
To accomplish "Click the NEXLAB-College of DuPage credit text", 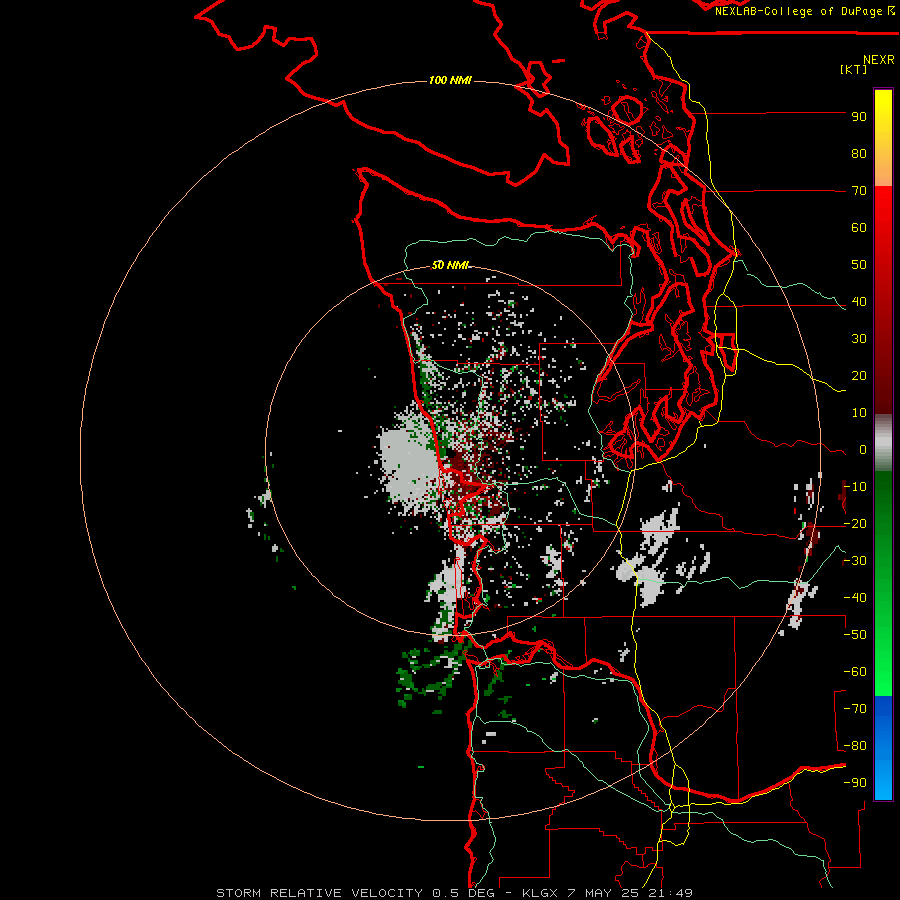I will 804,11.
